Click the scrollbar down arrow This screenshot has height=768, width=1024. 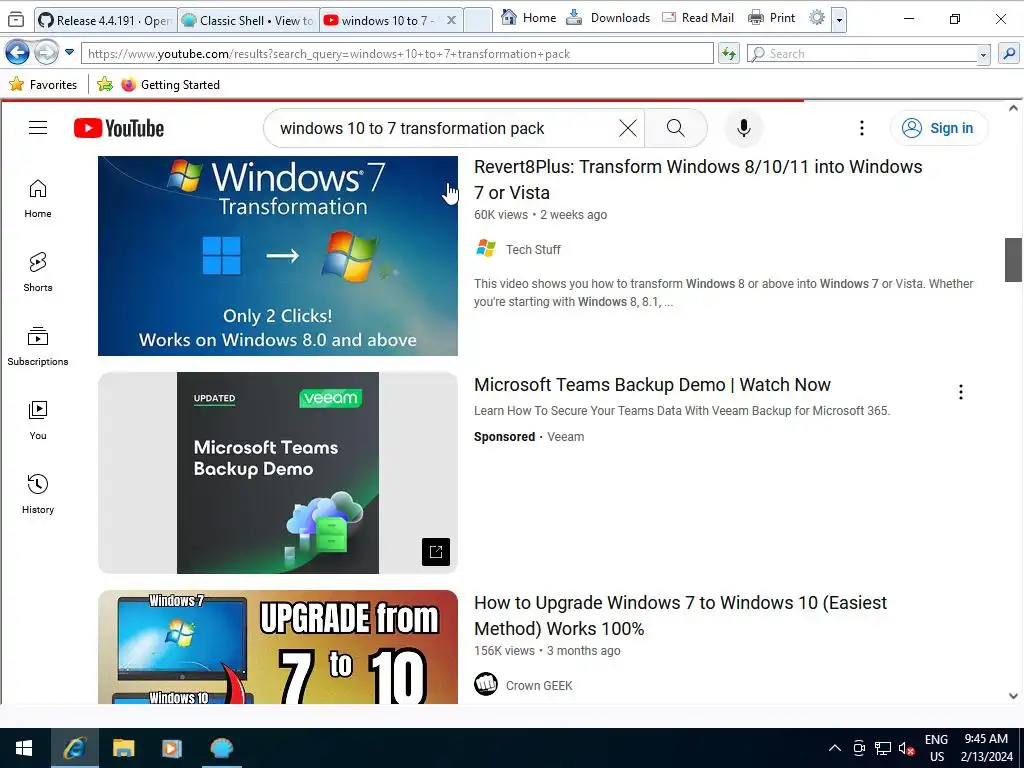click(x=1013, y=696)
